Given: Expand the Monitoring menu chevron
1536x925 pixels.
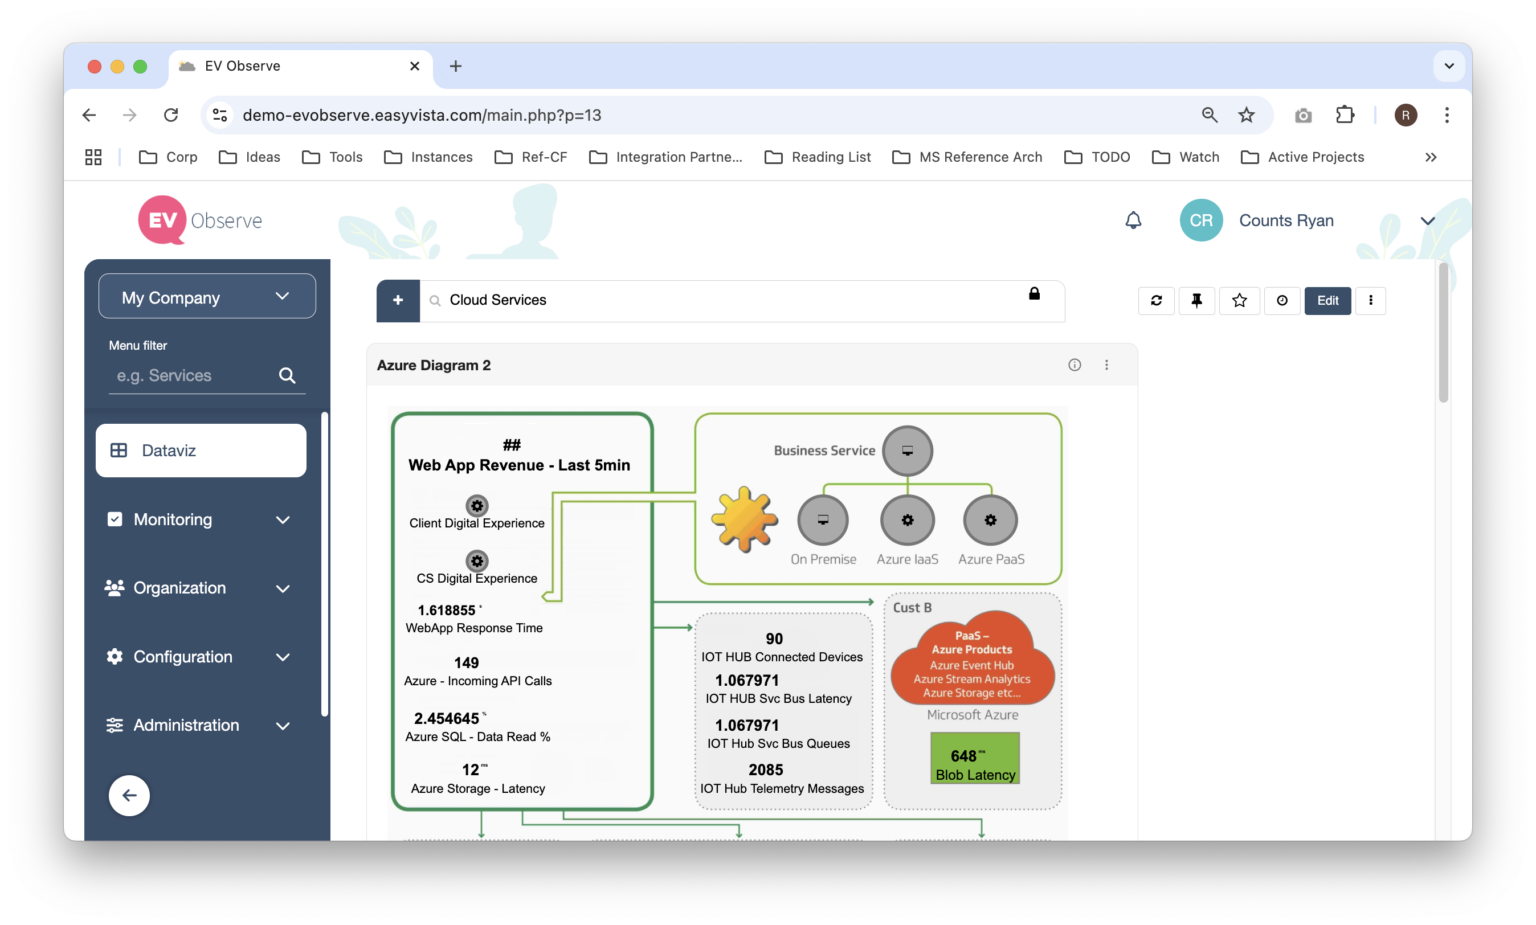Looking at the screenshot, I should click(x=283, y=520).
